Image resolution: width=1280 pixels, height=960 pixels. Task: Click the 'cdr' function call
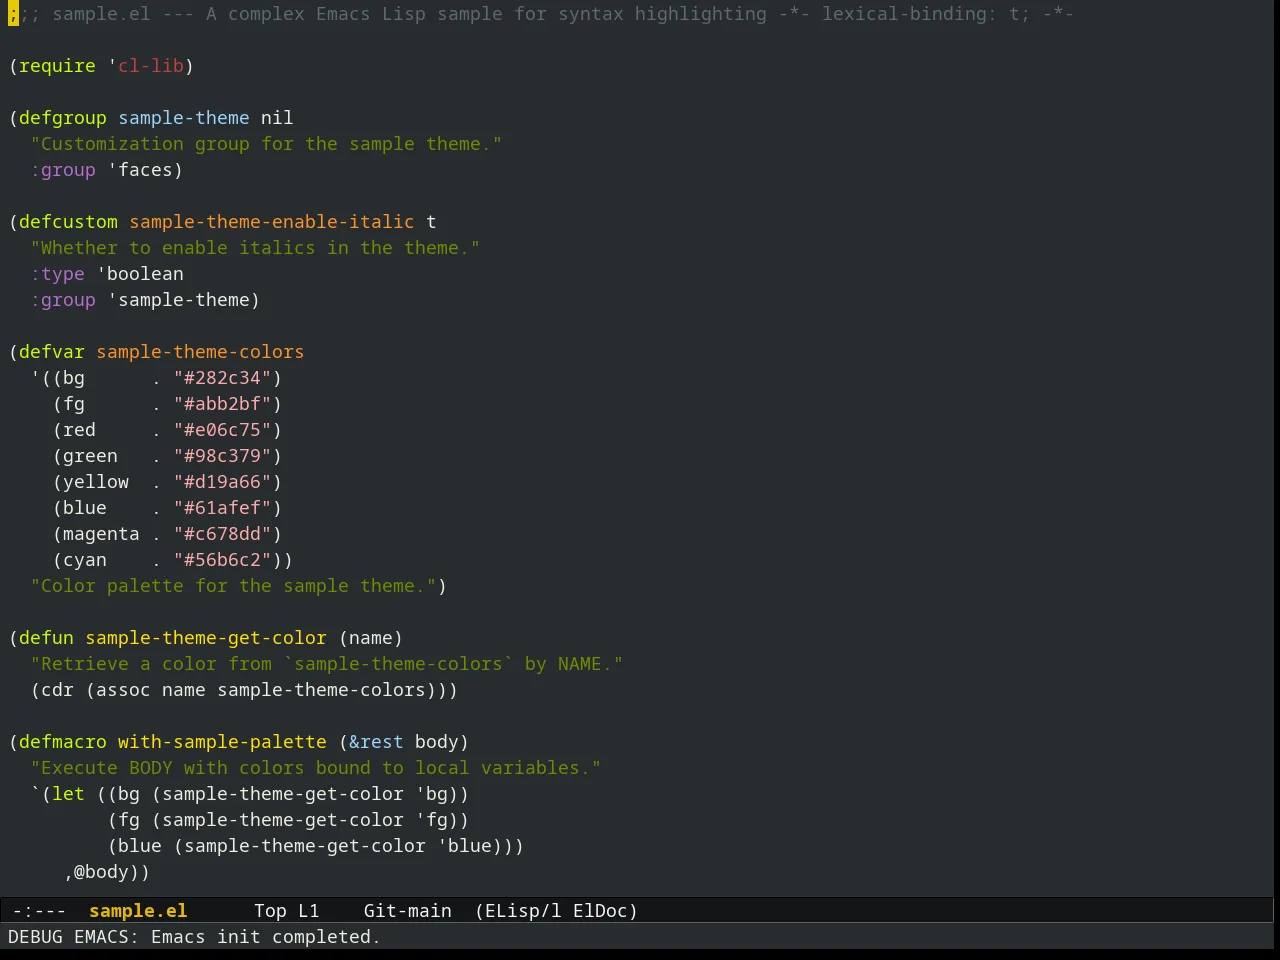click(58, 690)
